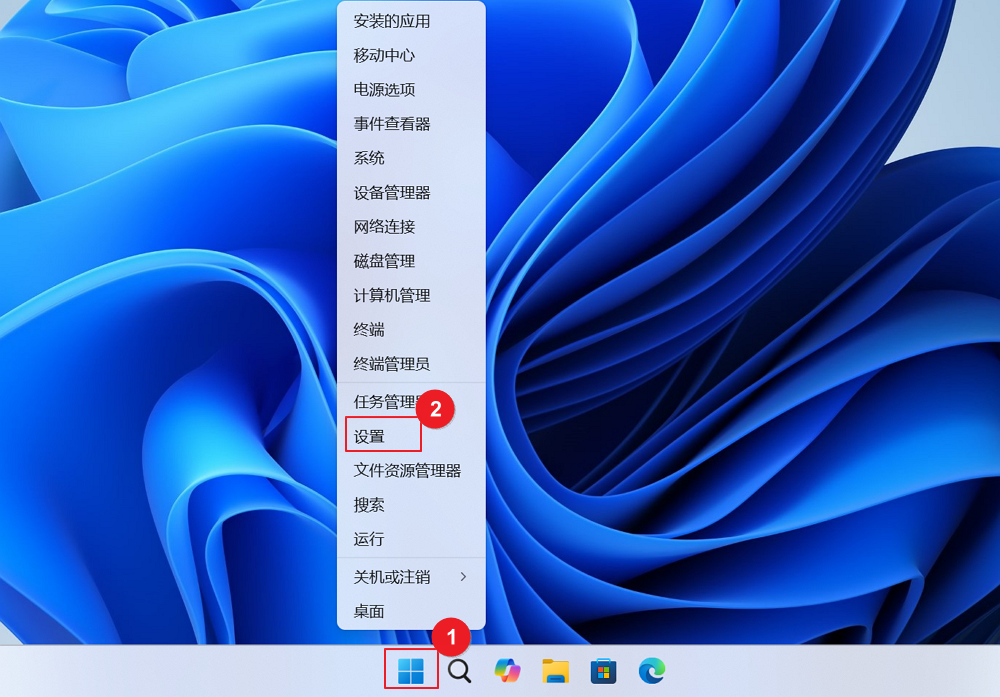
Task: Open File Explorer from the taskbar
Action: 555,672
